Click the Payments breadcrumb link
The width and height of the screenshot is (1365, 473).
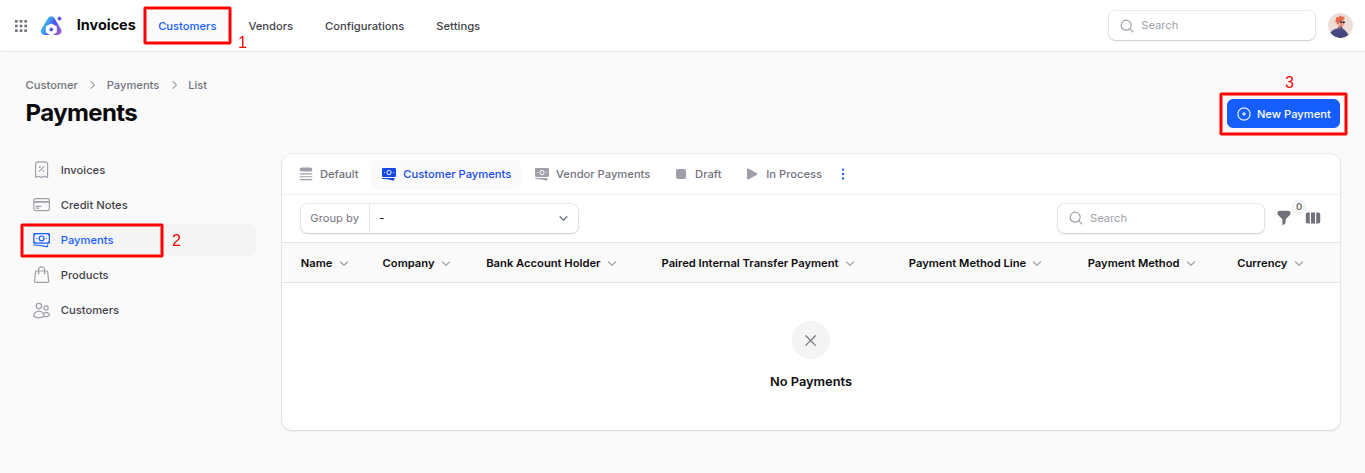pos(133,85)
